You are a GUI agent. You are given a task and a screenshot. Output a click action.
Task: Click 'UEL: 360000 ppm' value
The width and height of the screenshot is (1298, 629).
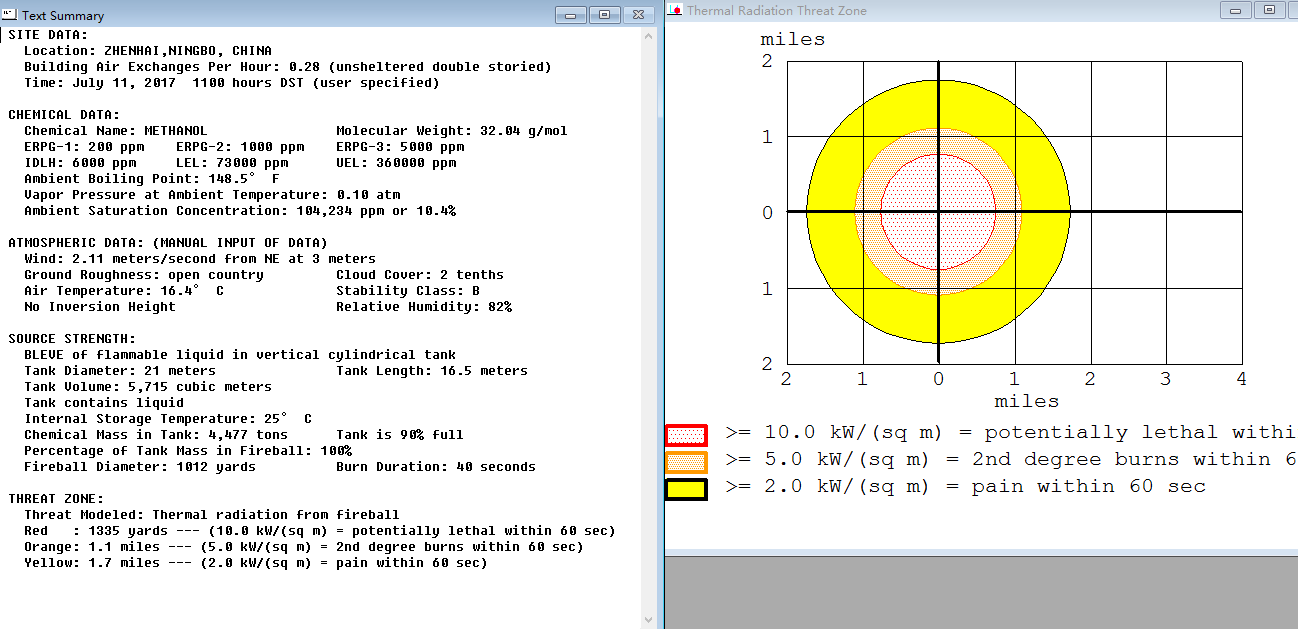click(x=395, y=163)
